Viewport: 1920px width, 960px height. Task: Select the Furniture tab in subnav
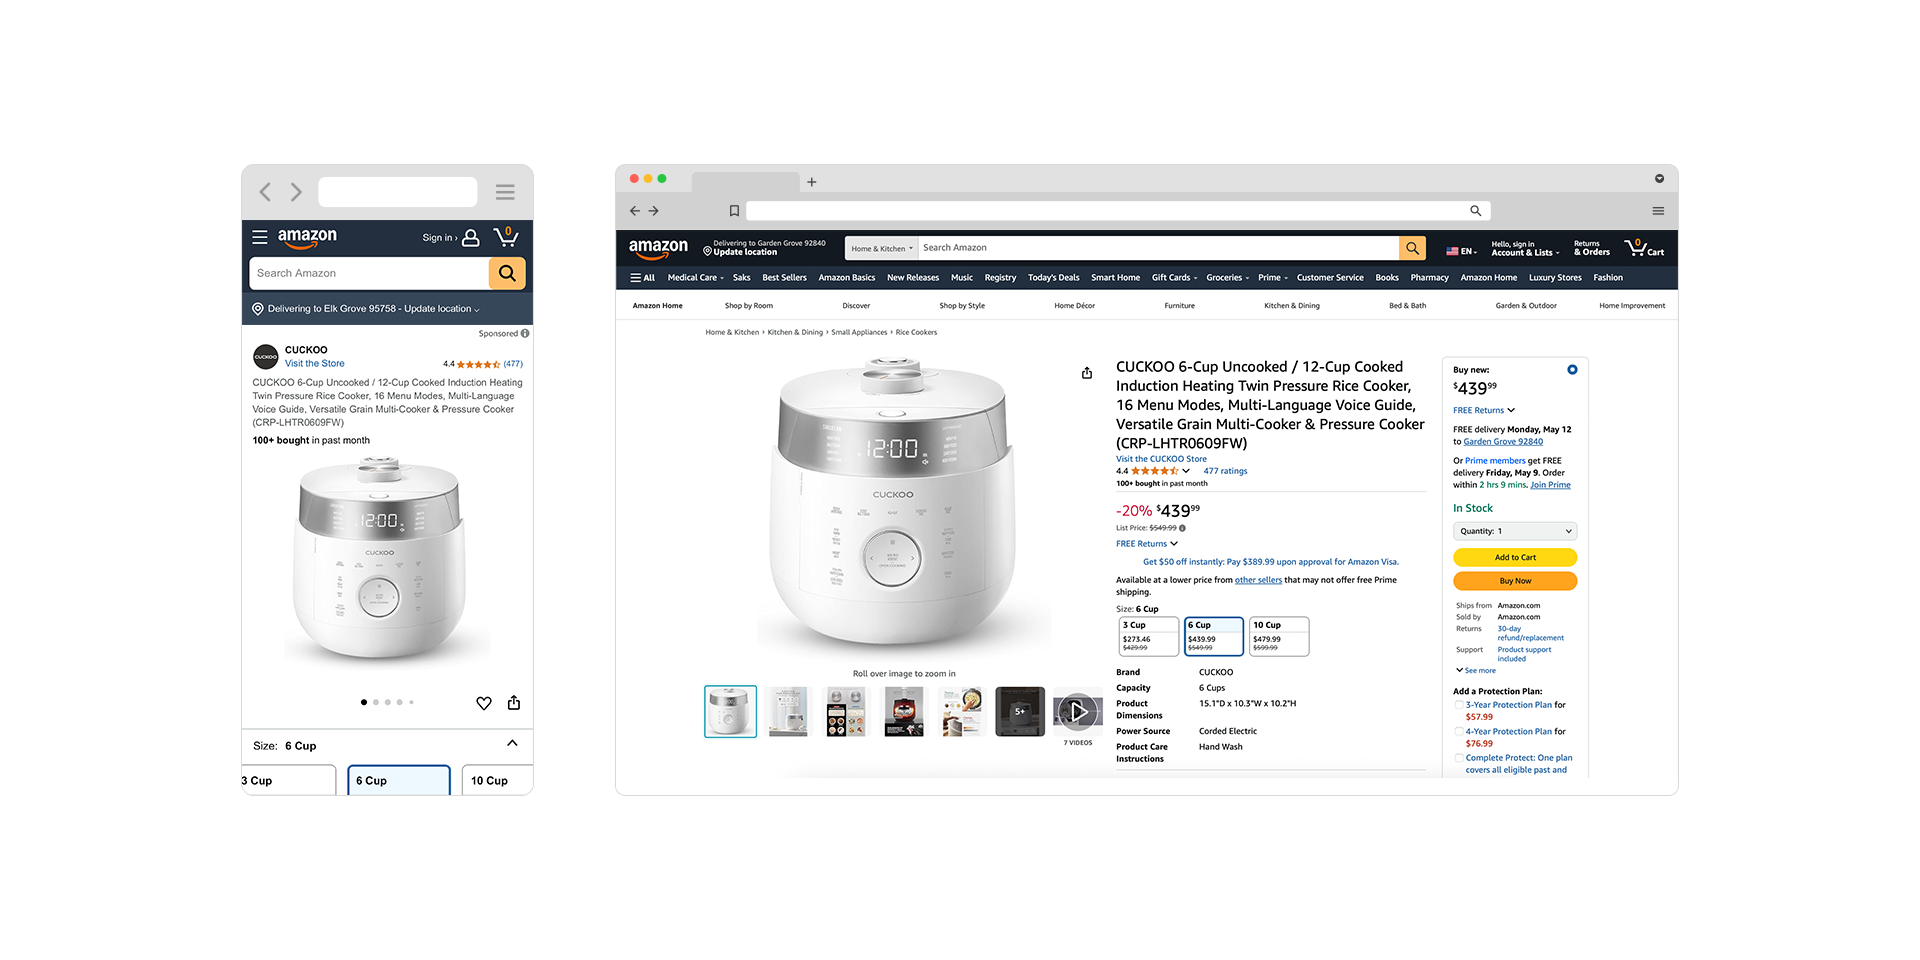pos(1179,306)
